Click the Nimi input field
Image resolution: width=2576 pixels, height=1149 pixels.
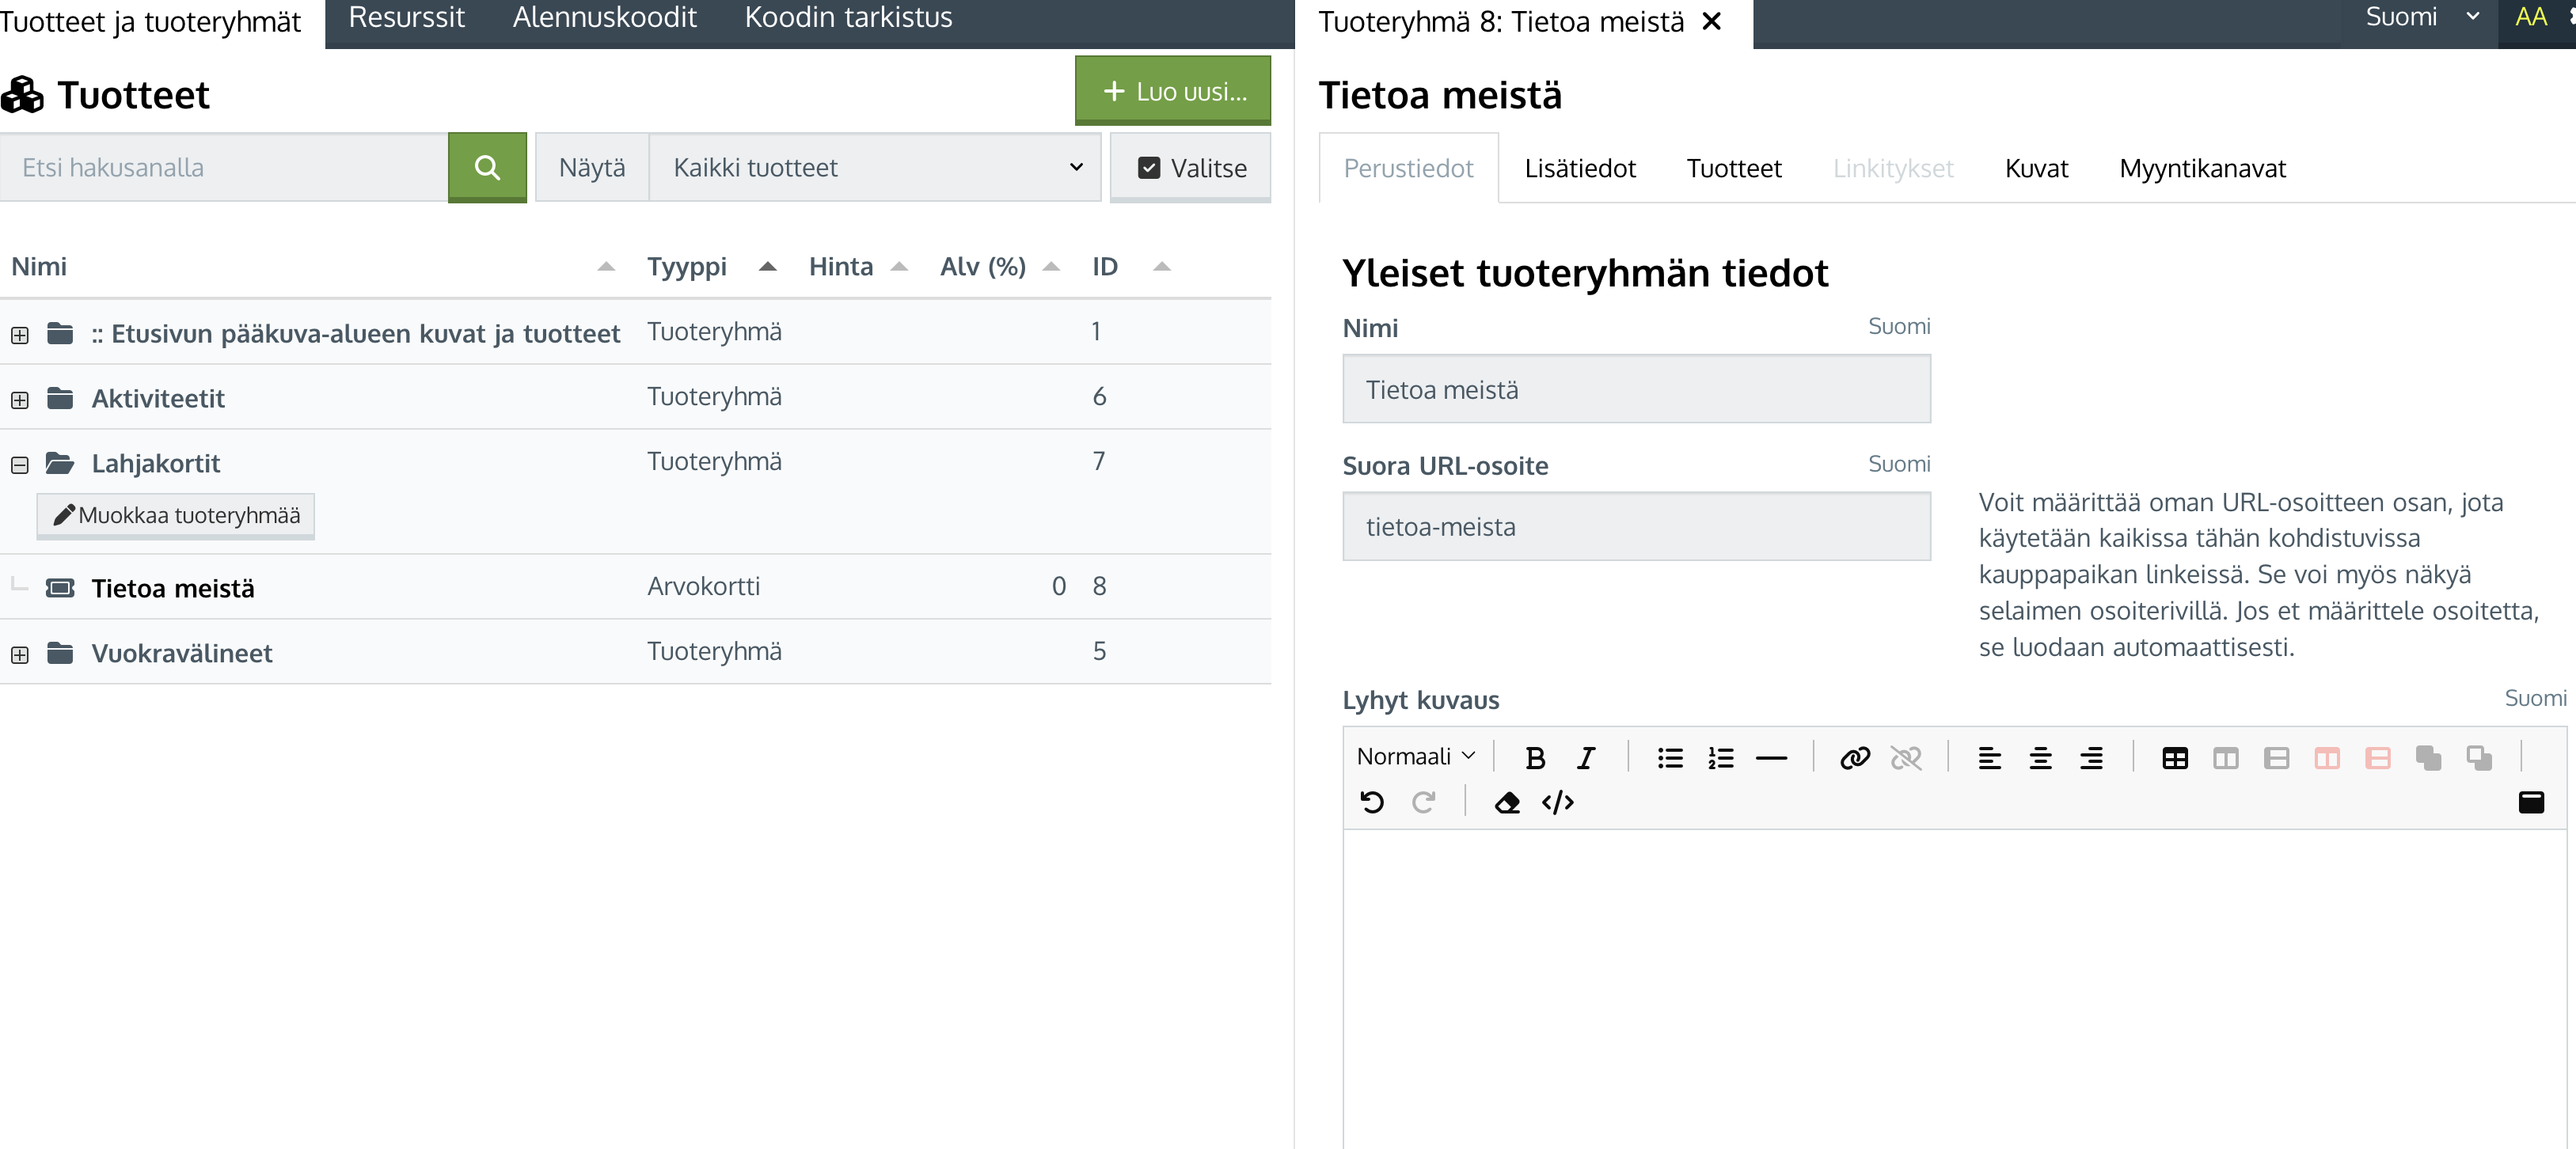click(1636, 389)
